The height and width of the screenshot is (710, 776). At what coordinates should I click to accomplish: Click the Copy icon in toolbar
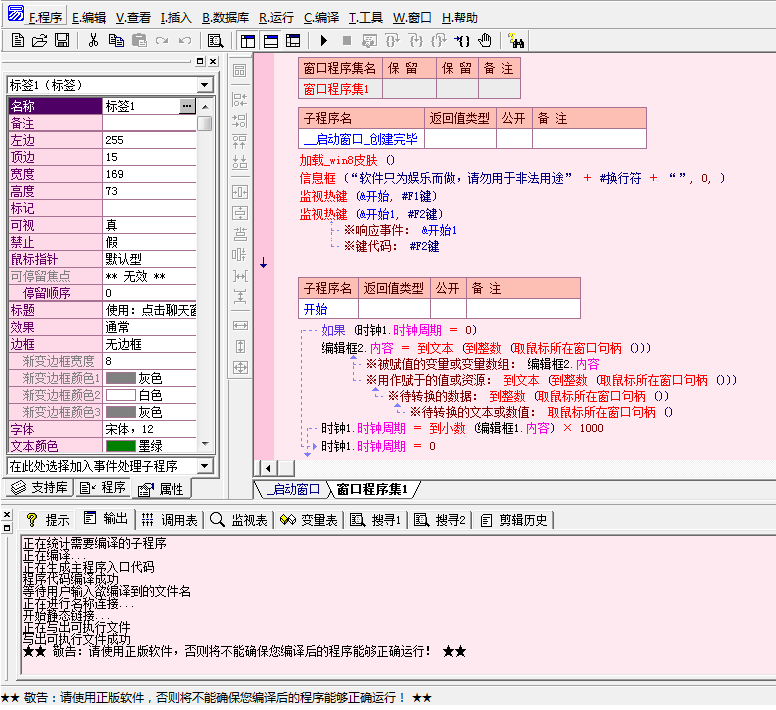click(x=116, y=41)
